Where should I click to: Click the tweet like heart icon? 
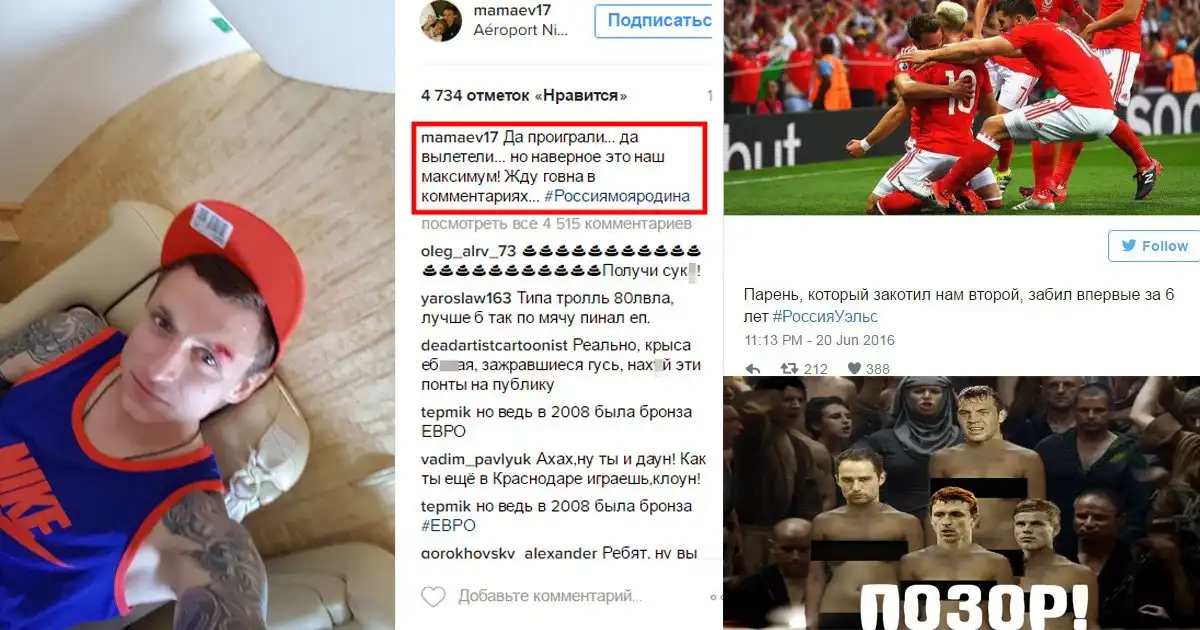coord(854,369)
